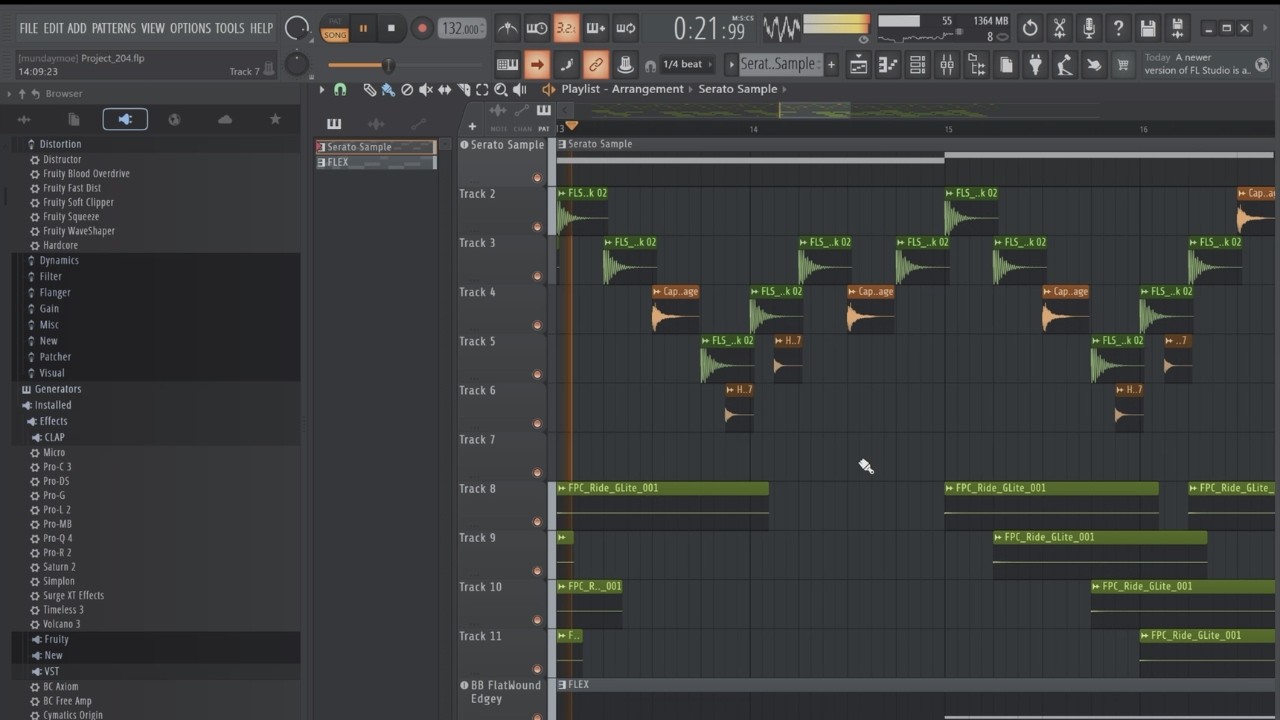
Task: Toggle the playlist snap magnet icon
Action: (x=340, y=90)
